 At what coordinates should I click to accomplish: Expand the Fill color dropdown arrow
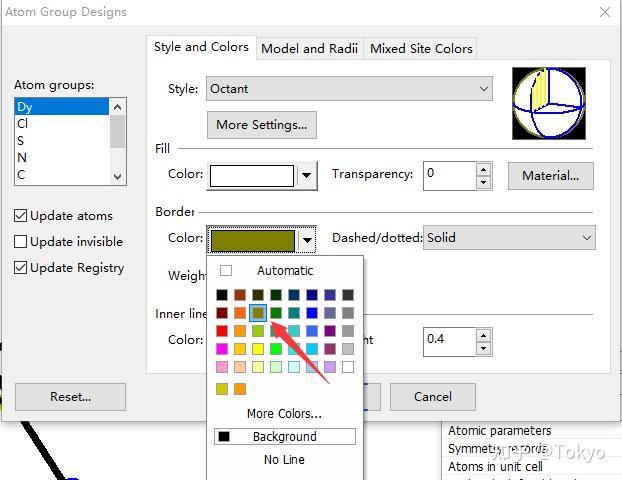pyautogui.click(x=307, y=176)
